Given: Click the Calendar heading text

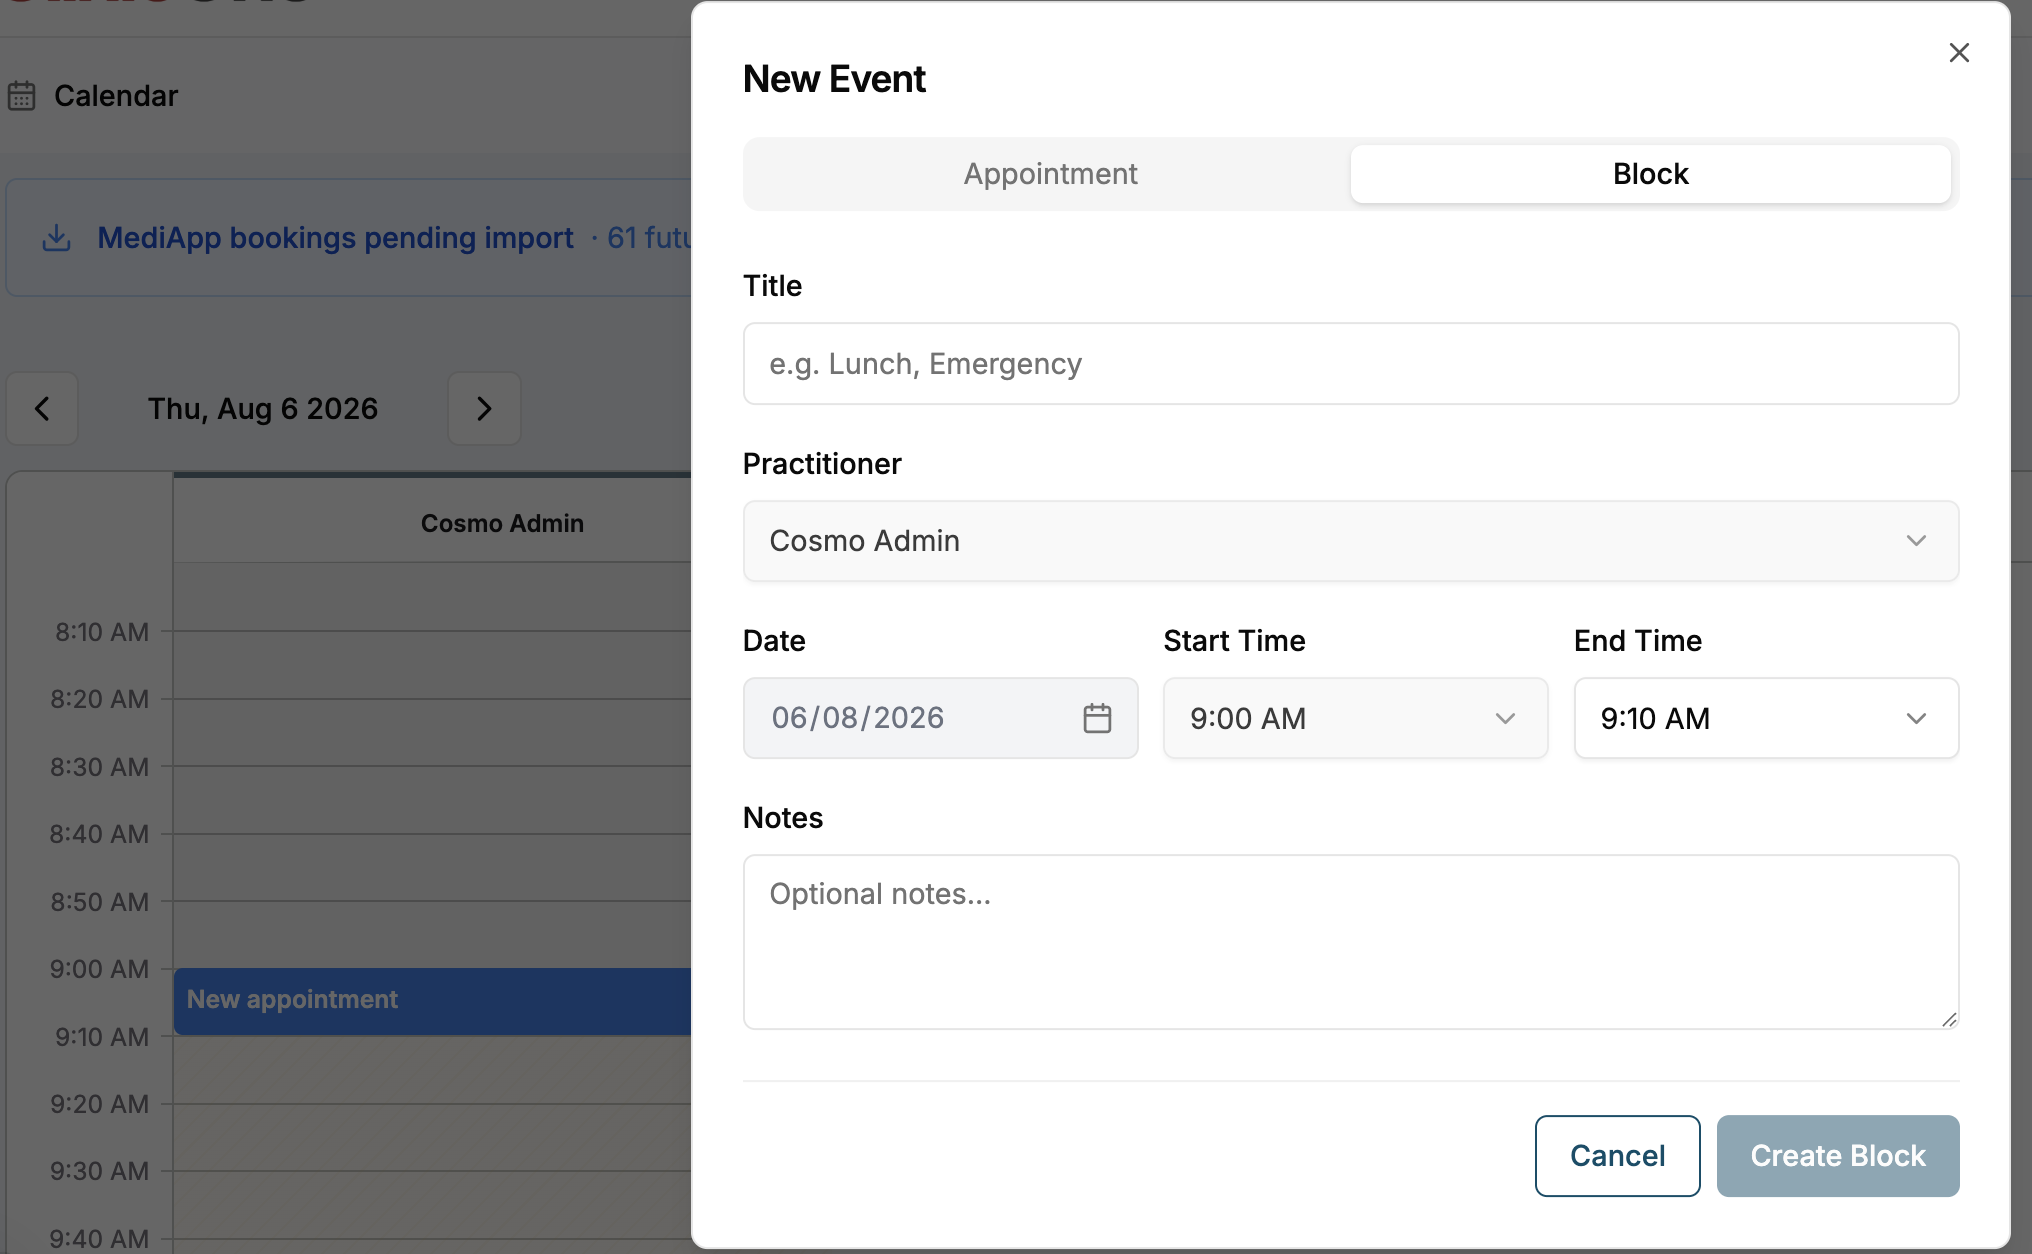Looking at the screenshot, I should click(116, 96).
